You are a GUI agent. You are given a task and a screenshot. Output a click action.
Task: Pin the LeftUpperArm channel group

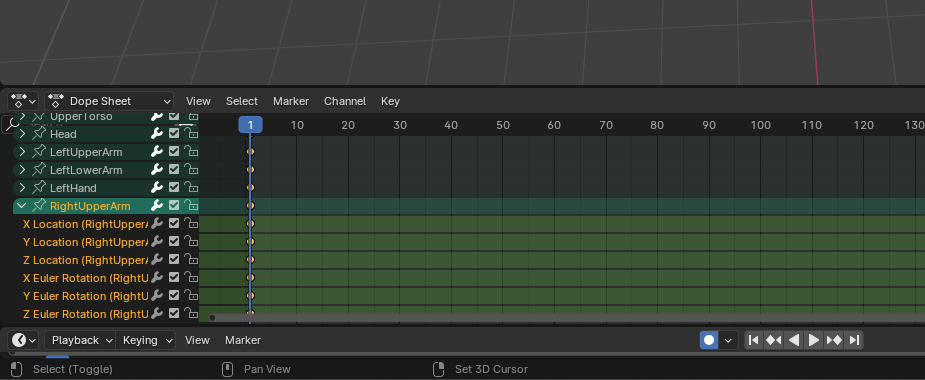39,152
